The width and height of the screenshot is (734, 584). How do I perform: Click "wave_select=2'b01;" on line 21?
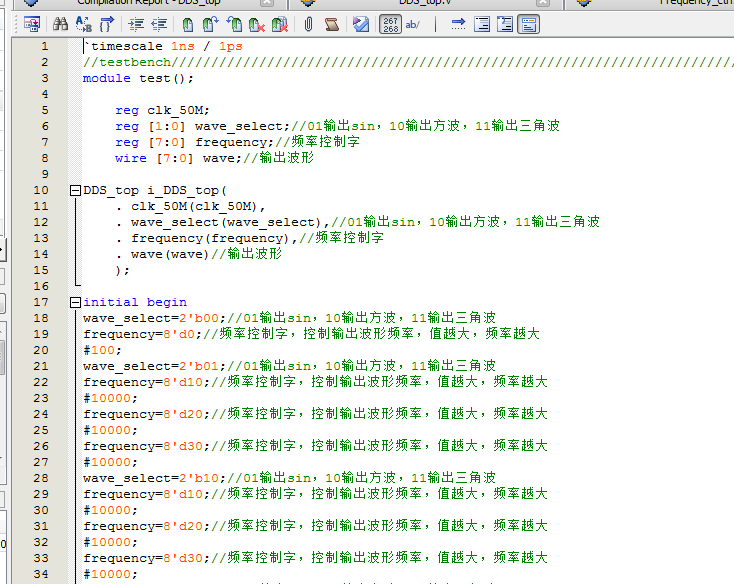pyautogui.click(x=154, y=366)
